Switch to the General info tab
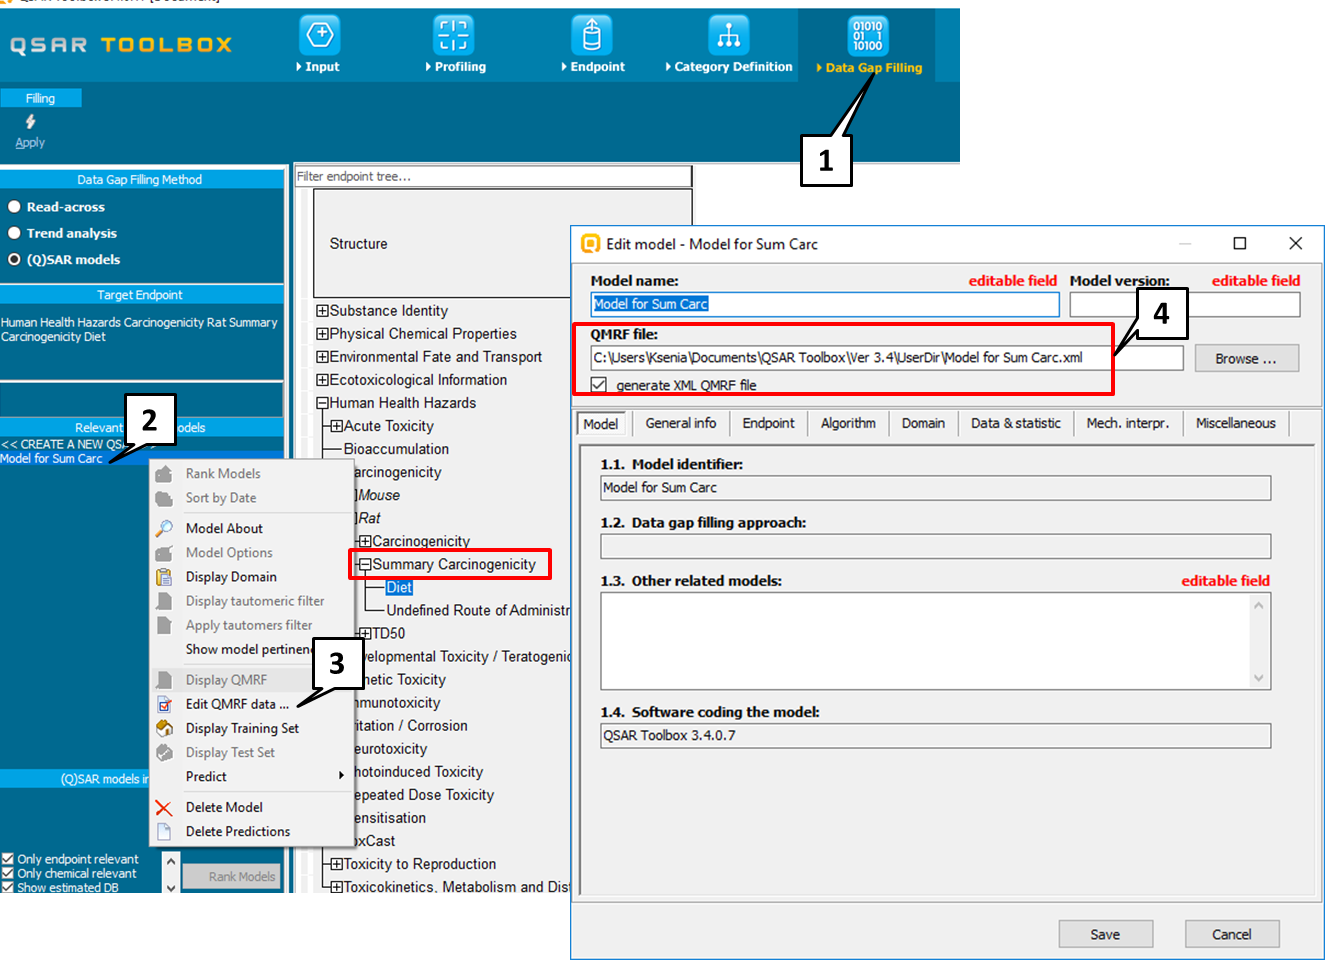 tap(681, 423)
